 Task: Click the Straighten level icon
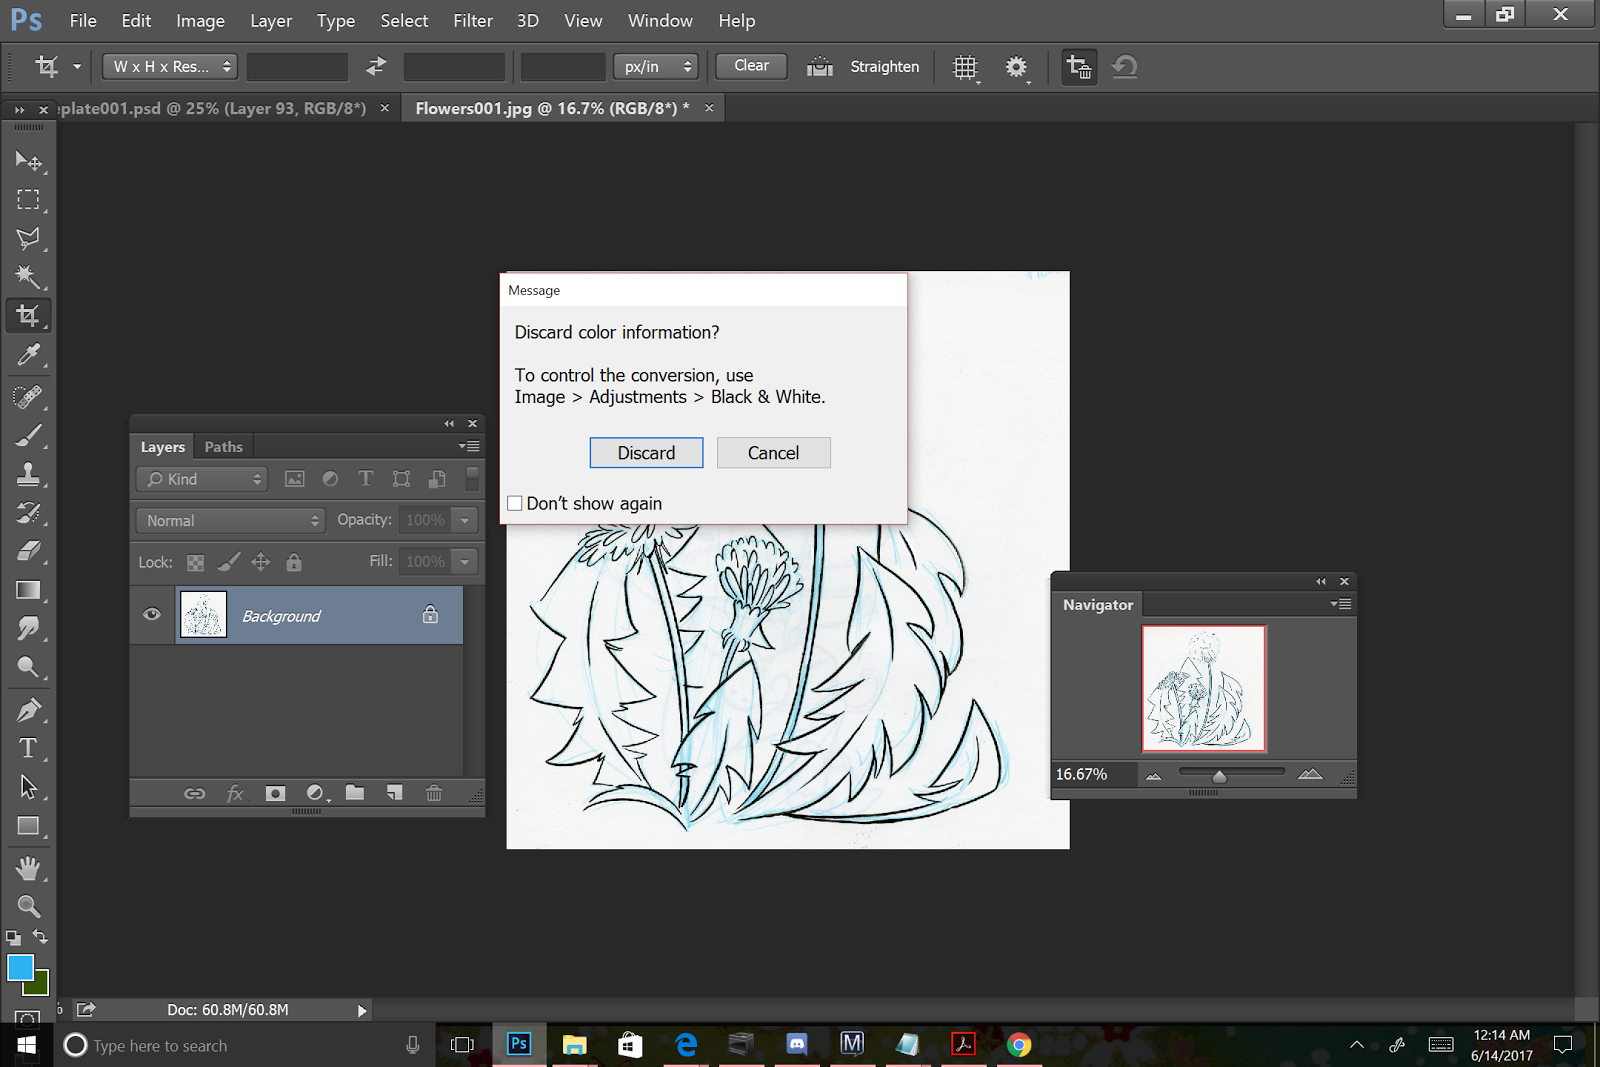(x=820, y=67)
